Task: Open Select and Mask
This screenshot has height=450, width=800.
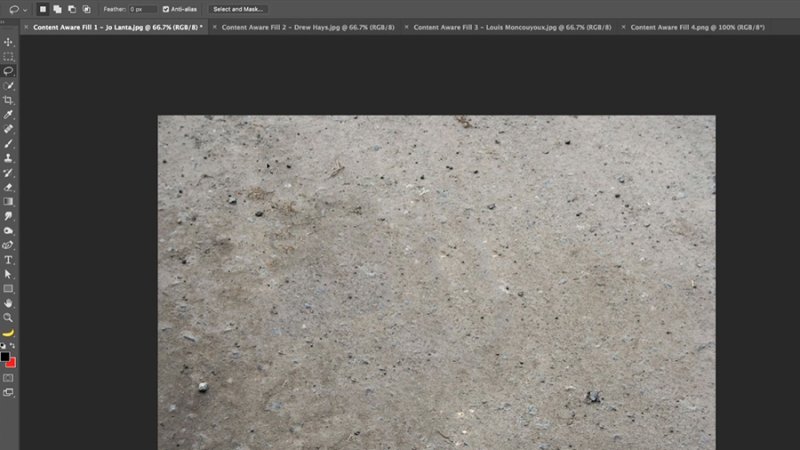Action: click(238, 9)
